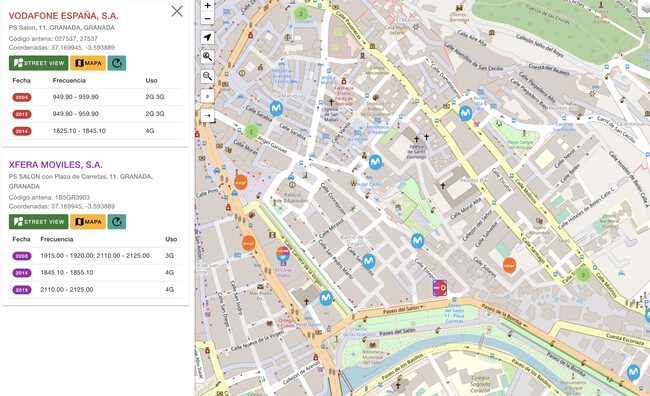Select Movistar marker by Carrera de la Virgen church
Viewport: 650px width, 396px height.
(x=326, y=298)
